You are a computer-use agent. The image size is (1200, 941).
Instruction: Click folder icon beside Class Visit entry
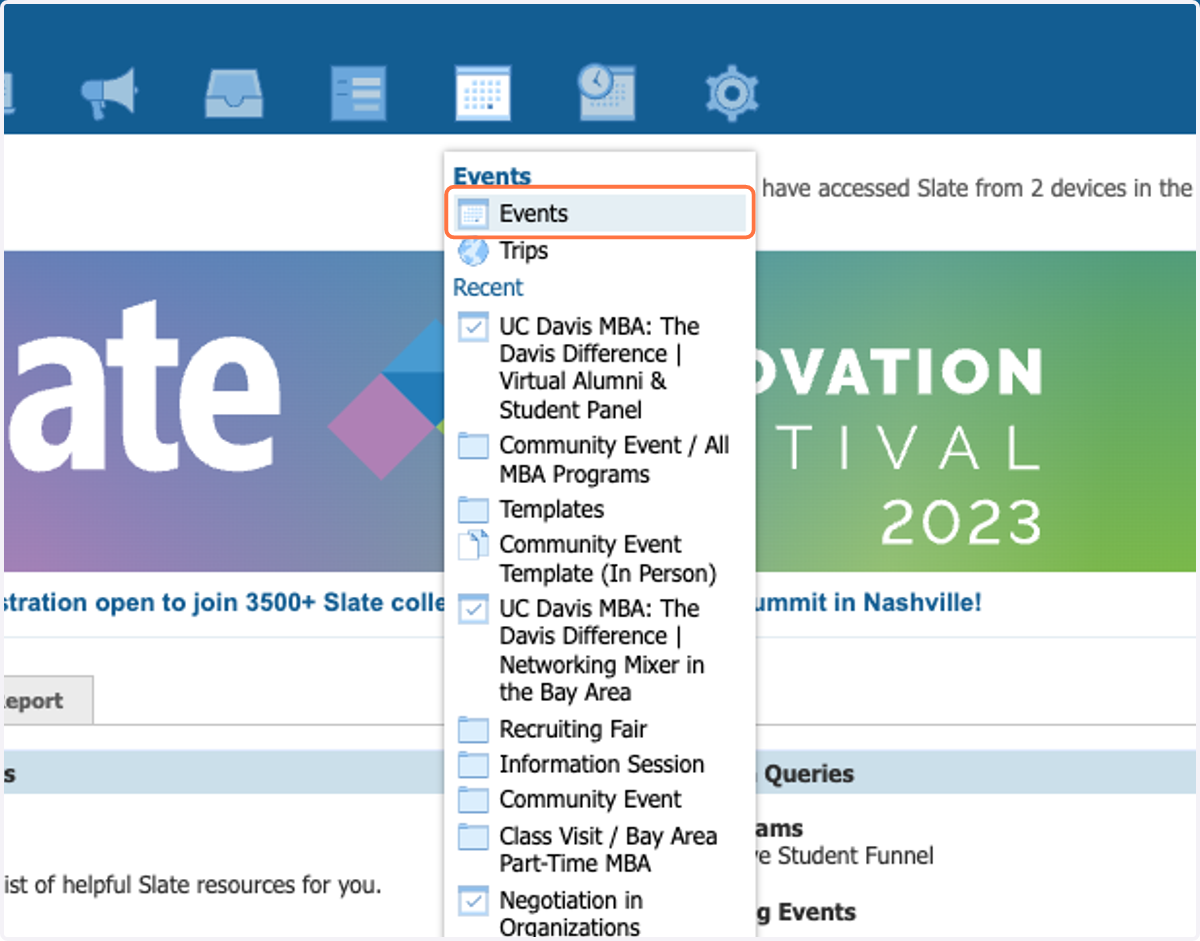coord(473,836)
